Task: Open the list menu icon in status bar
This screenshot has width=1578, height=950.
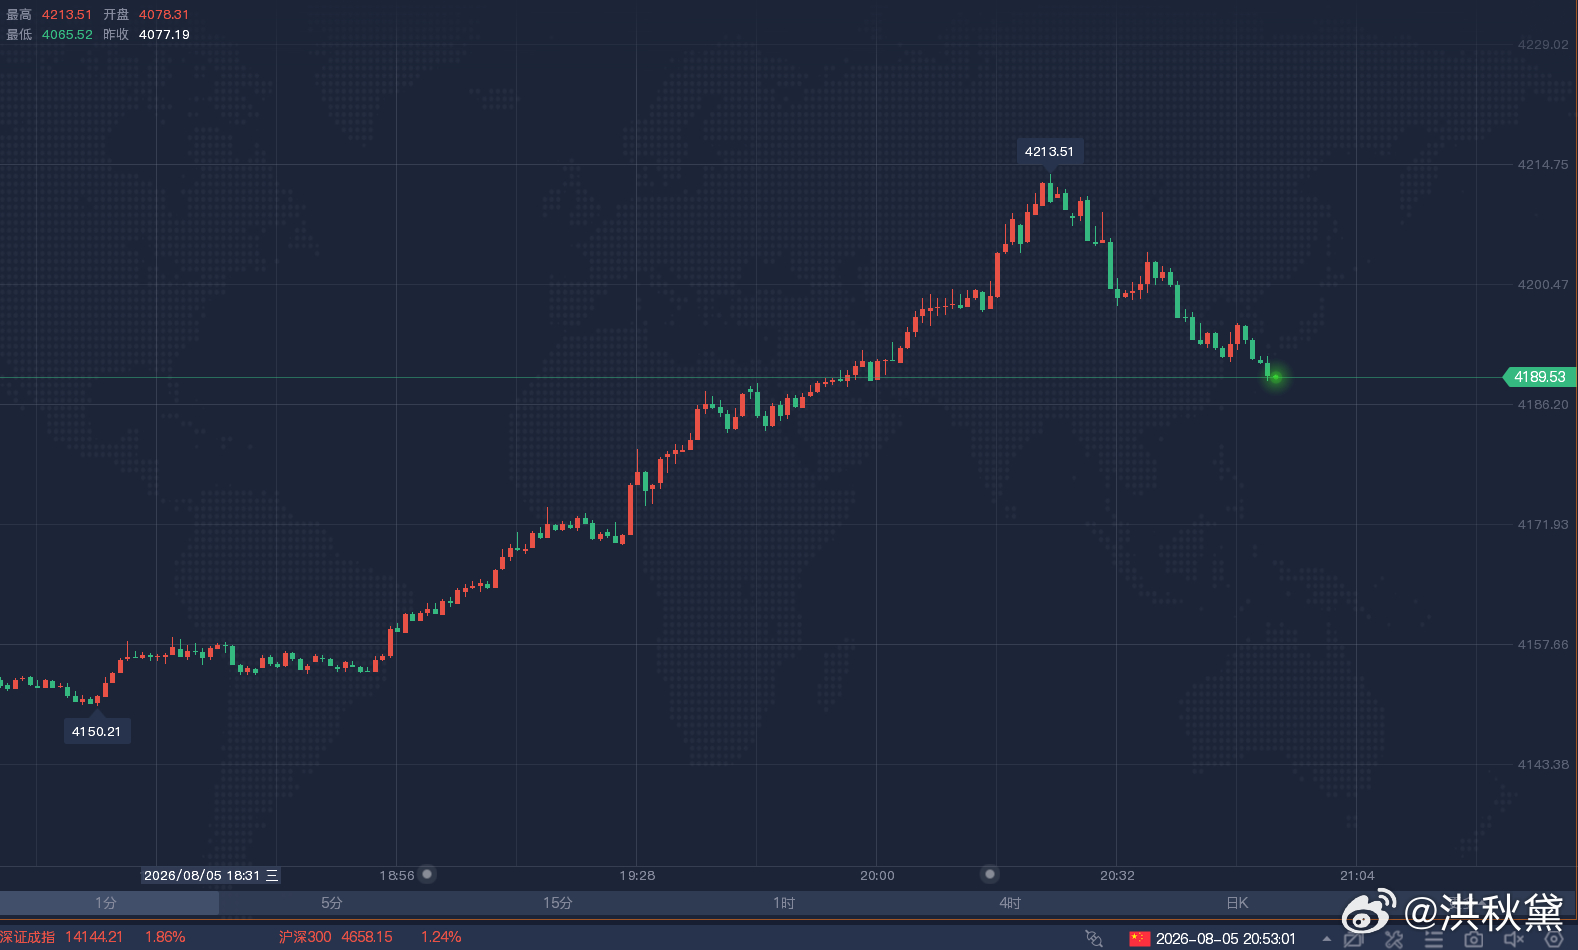Action: pos(1434,939)
